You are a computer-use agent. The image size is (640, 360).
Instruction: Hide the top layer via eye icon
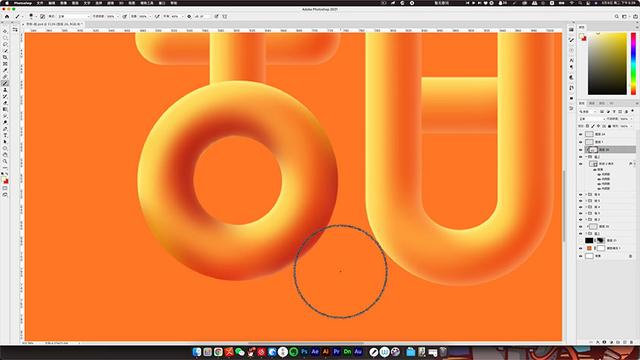pyautogui.click(x=581, y=134)
